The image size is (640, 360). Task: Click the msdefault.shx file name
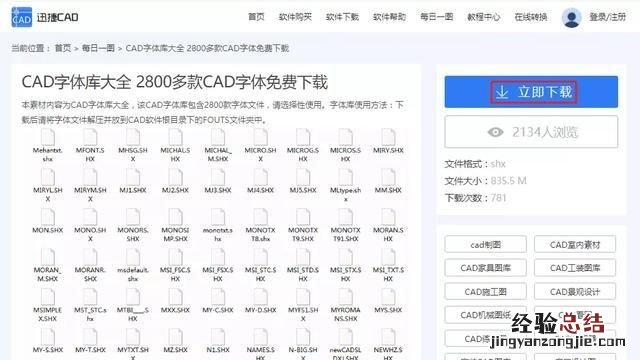point(133,274)
